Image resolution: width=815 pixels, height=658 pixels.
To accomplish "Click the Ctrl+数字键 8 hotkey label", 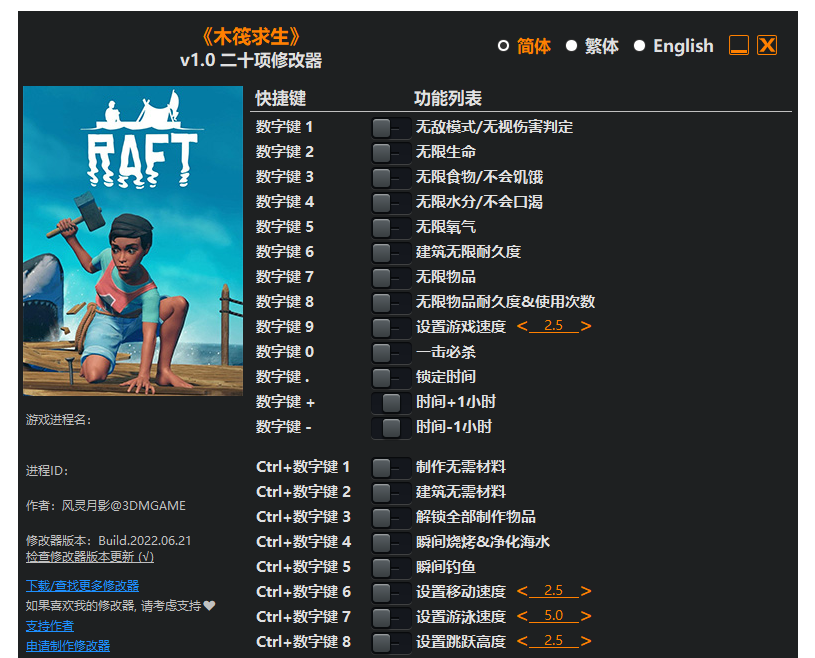I will (304, 642).
